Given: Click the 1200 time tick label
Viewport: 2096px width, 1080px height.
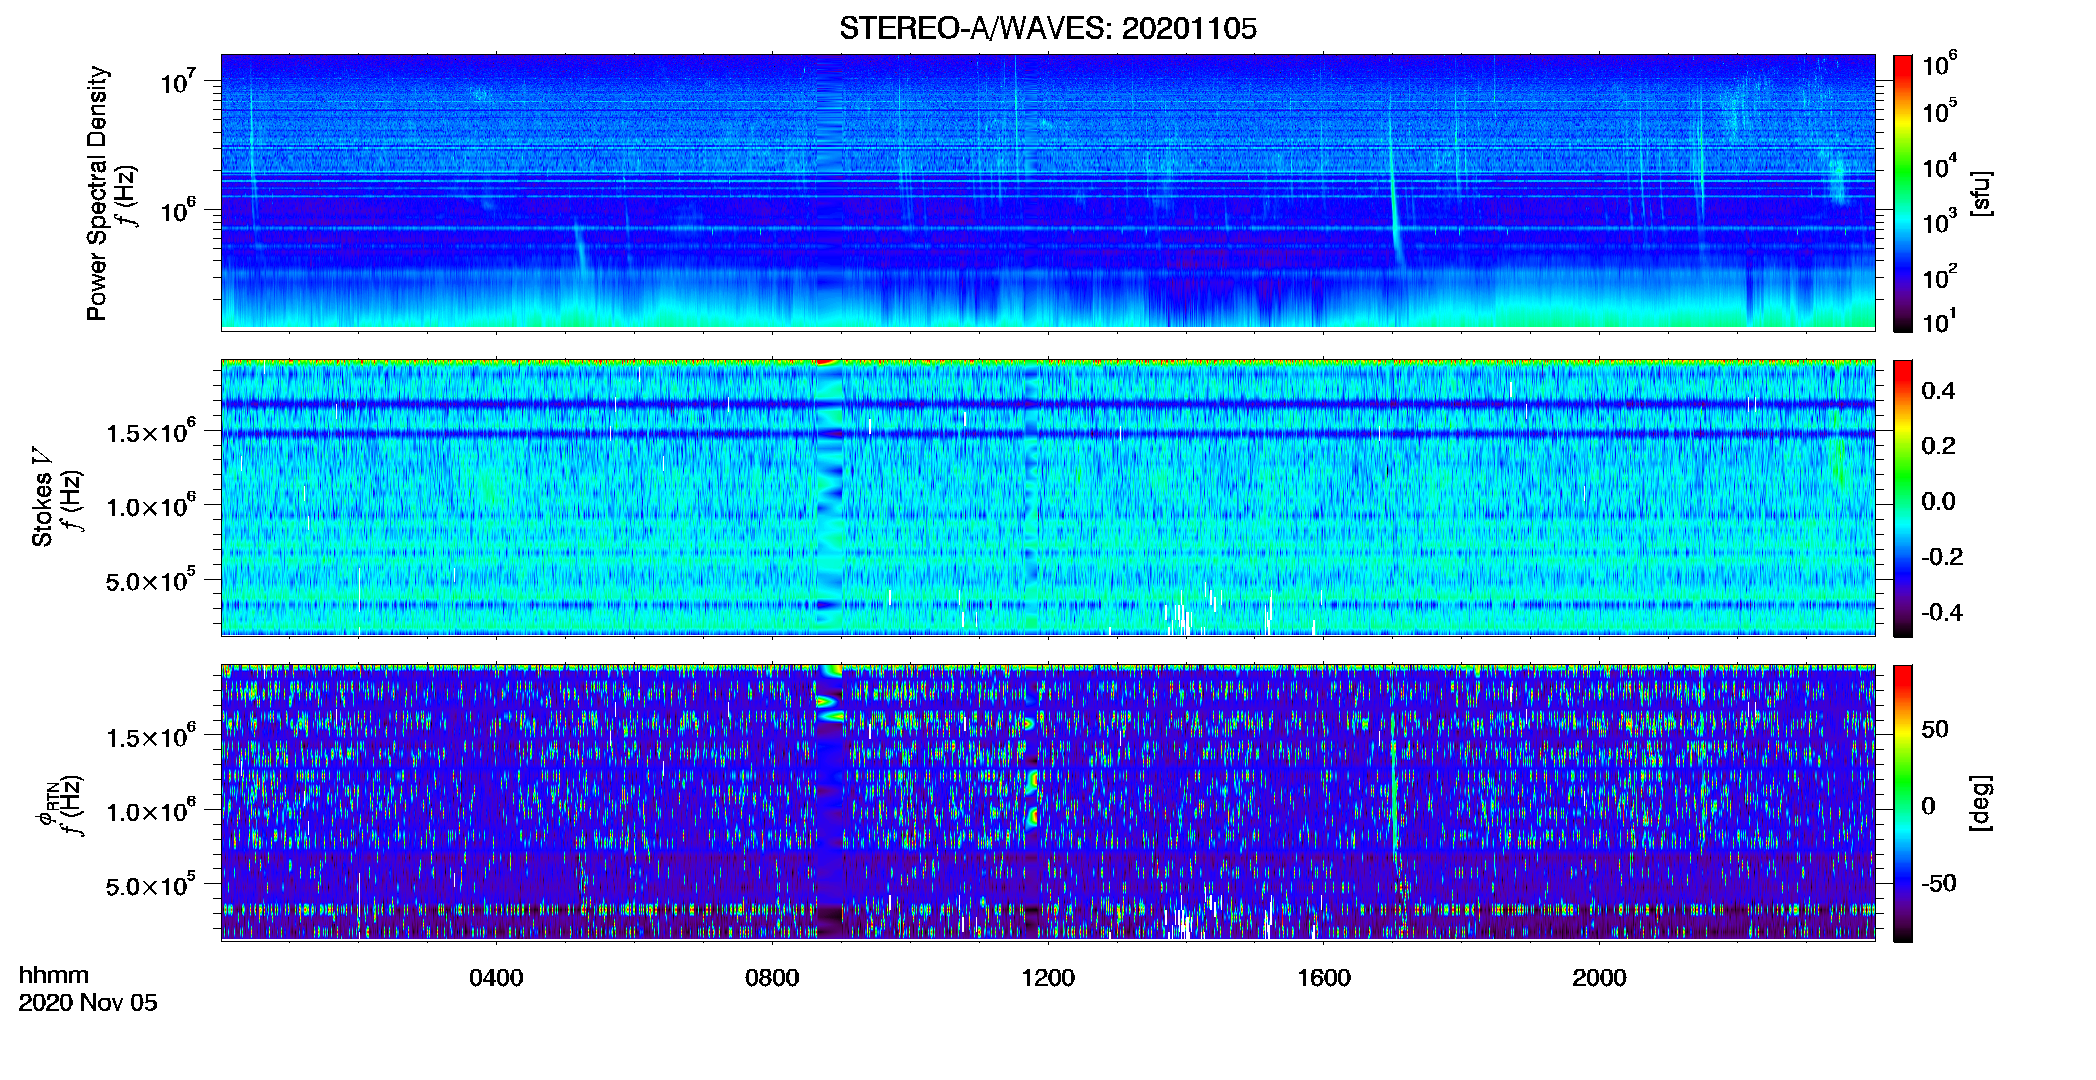Looking at the screenshot, I should coord(1048,978).
